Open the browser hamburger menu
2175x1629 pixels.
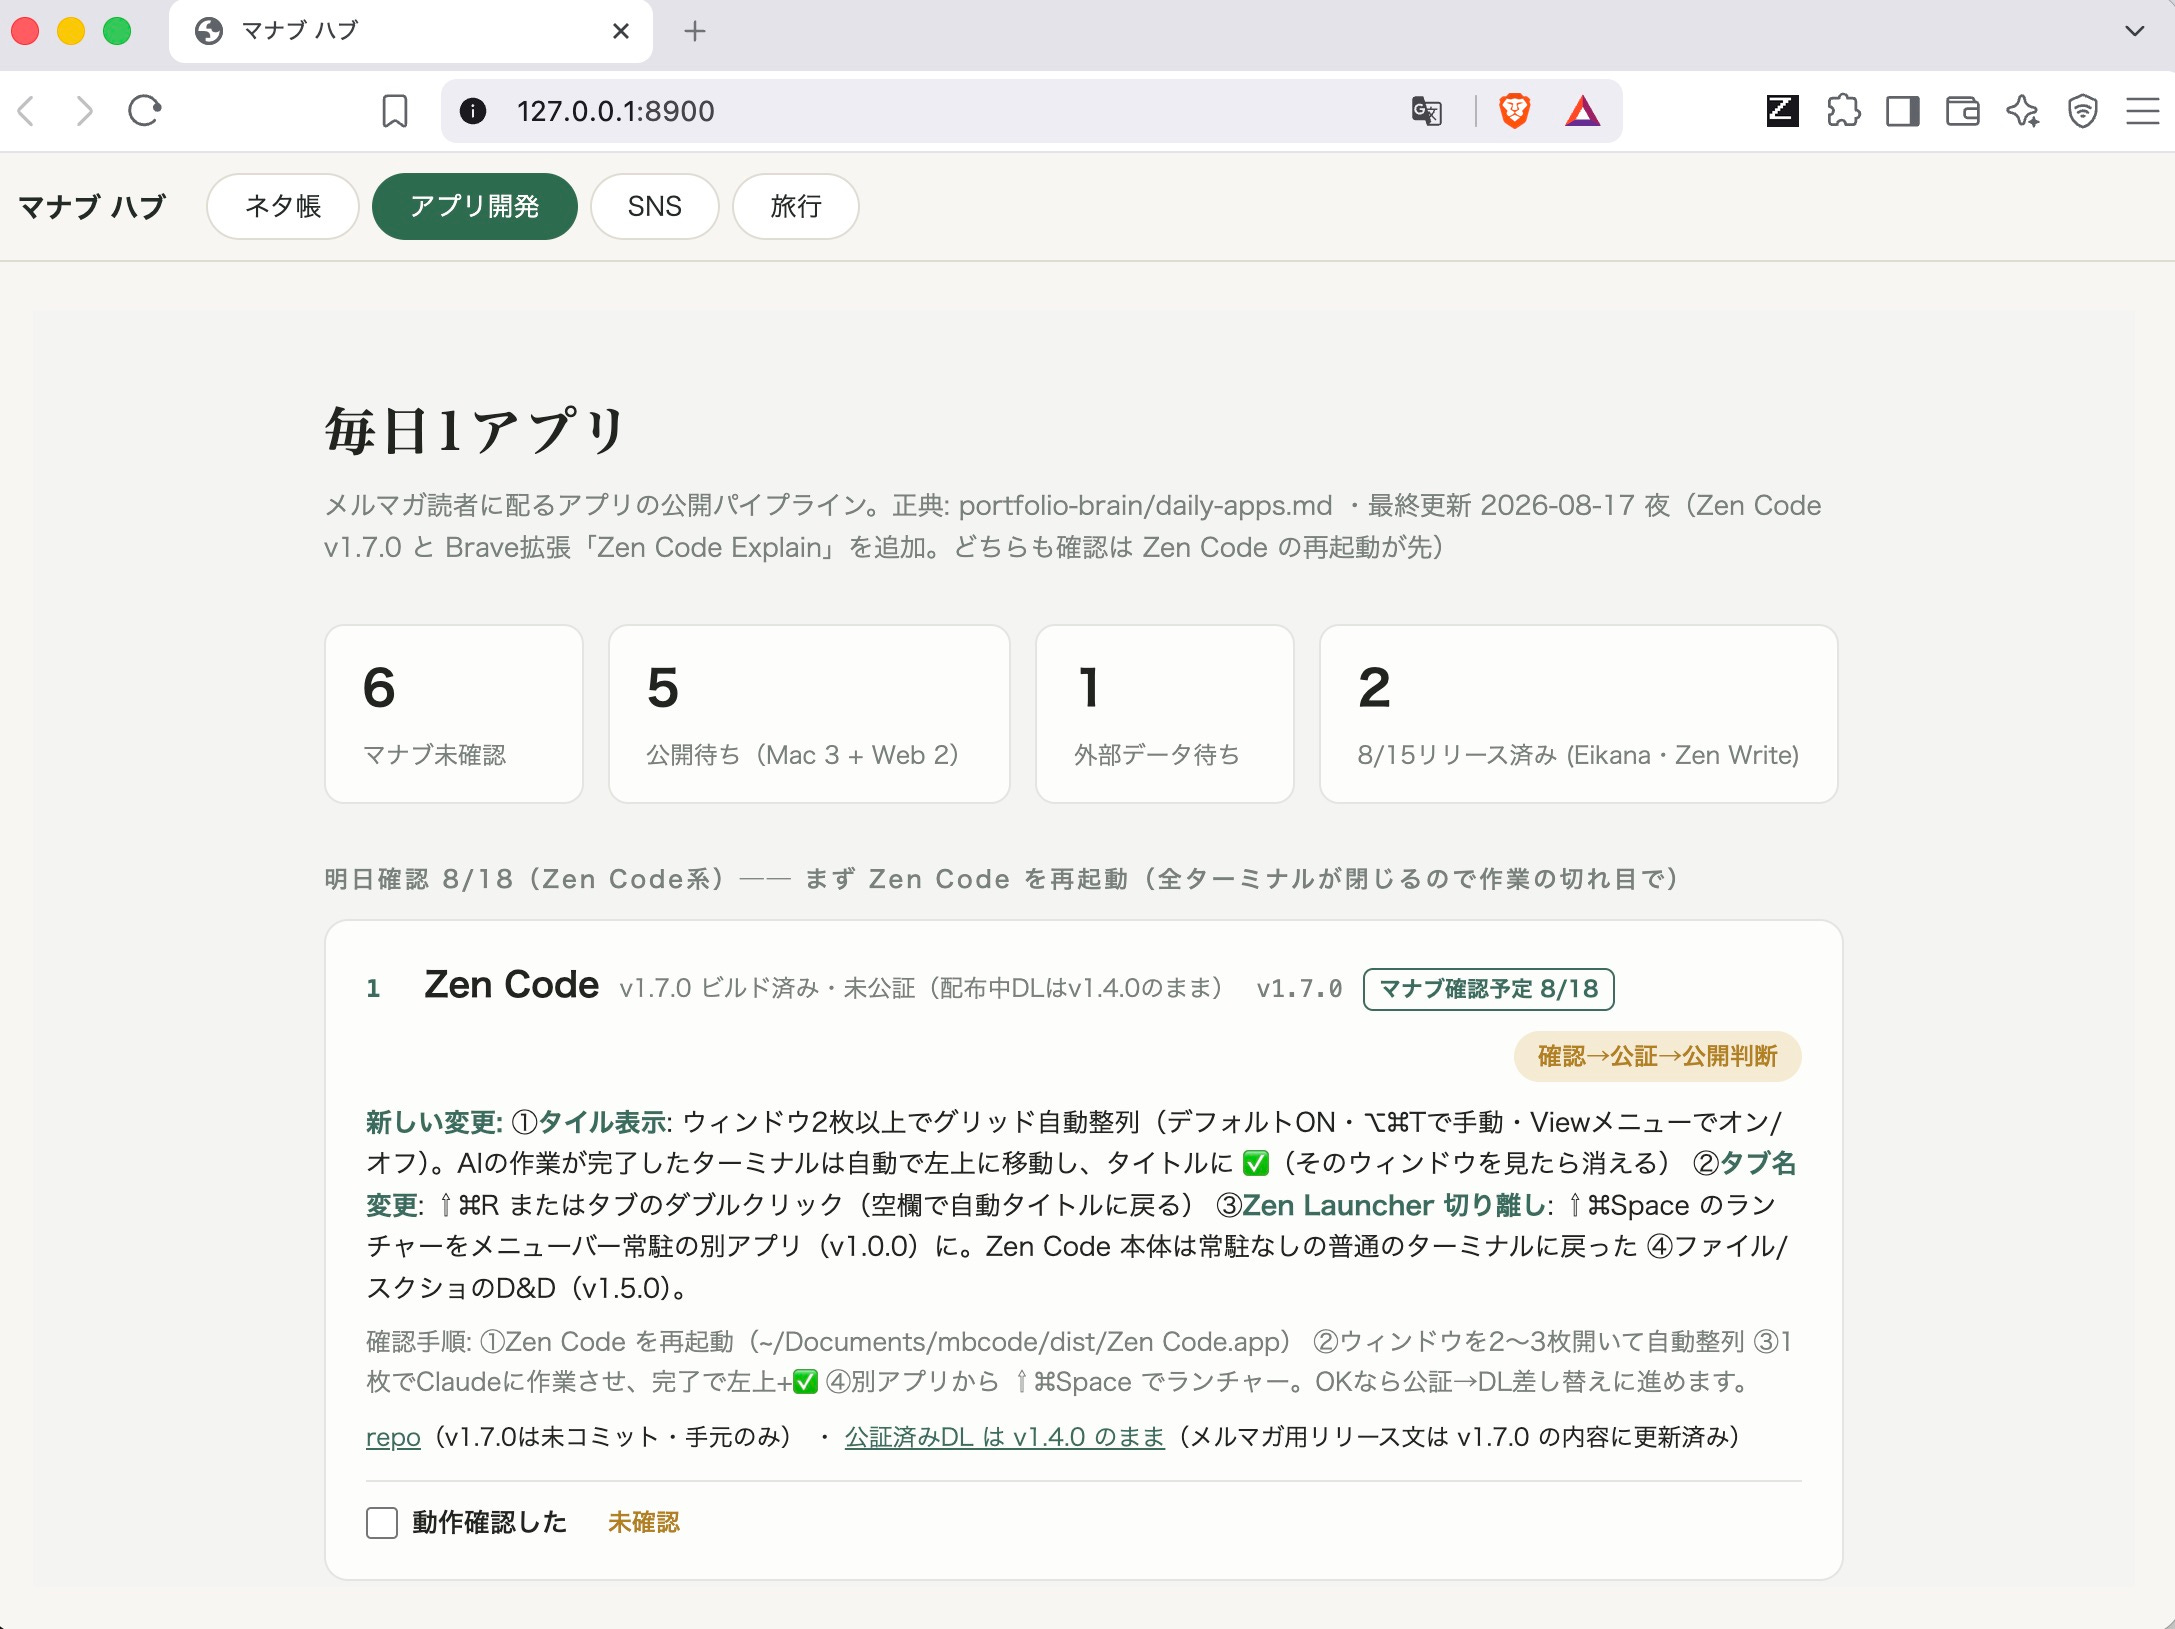click(2142, 111)
